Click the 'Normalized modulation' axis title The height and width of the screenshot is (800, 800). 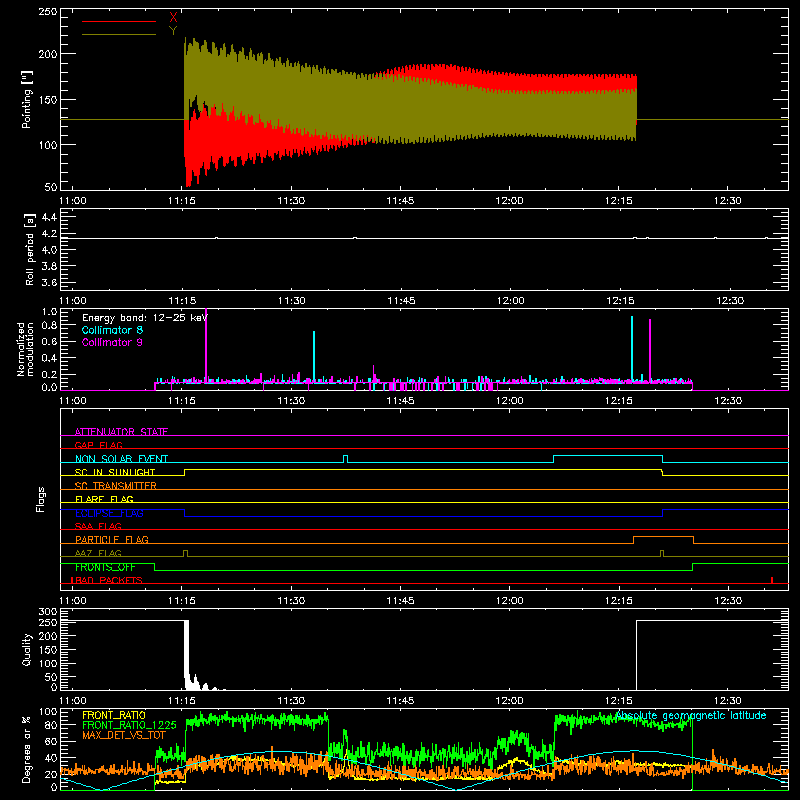[25, 349]
